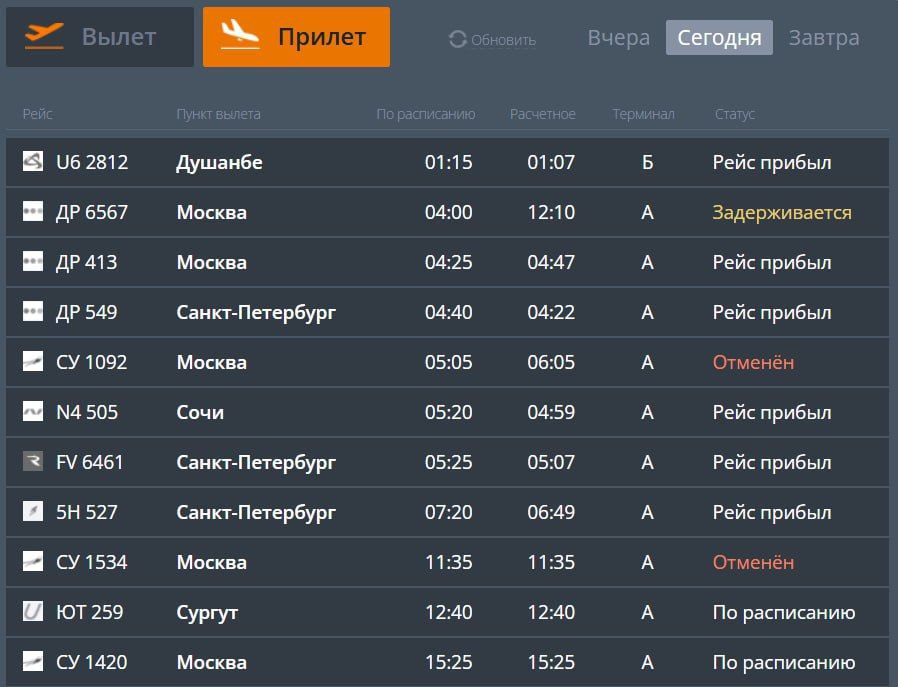The width and height of the screenshot is (898, 687).
Task: Click the refresh icon next to Обновить
Action: pos(458,39)
